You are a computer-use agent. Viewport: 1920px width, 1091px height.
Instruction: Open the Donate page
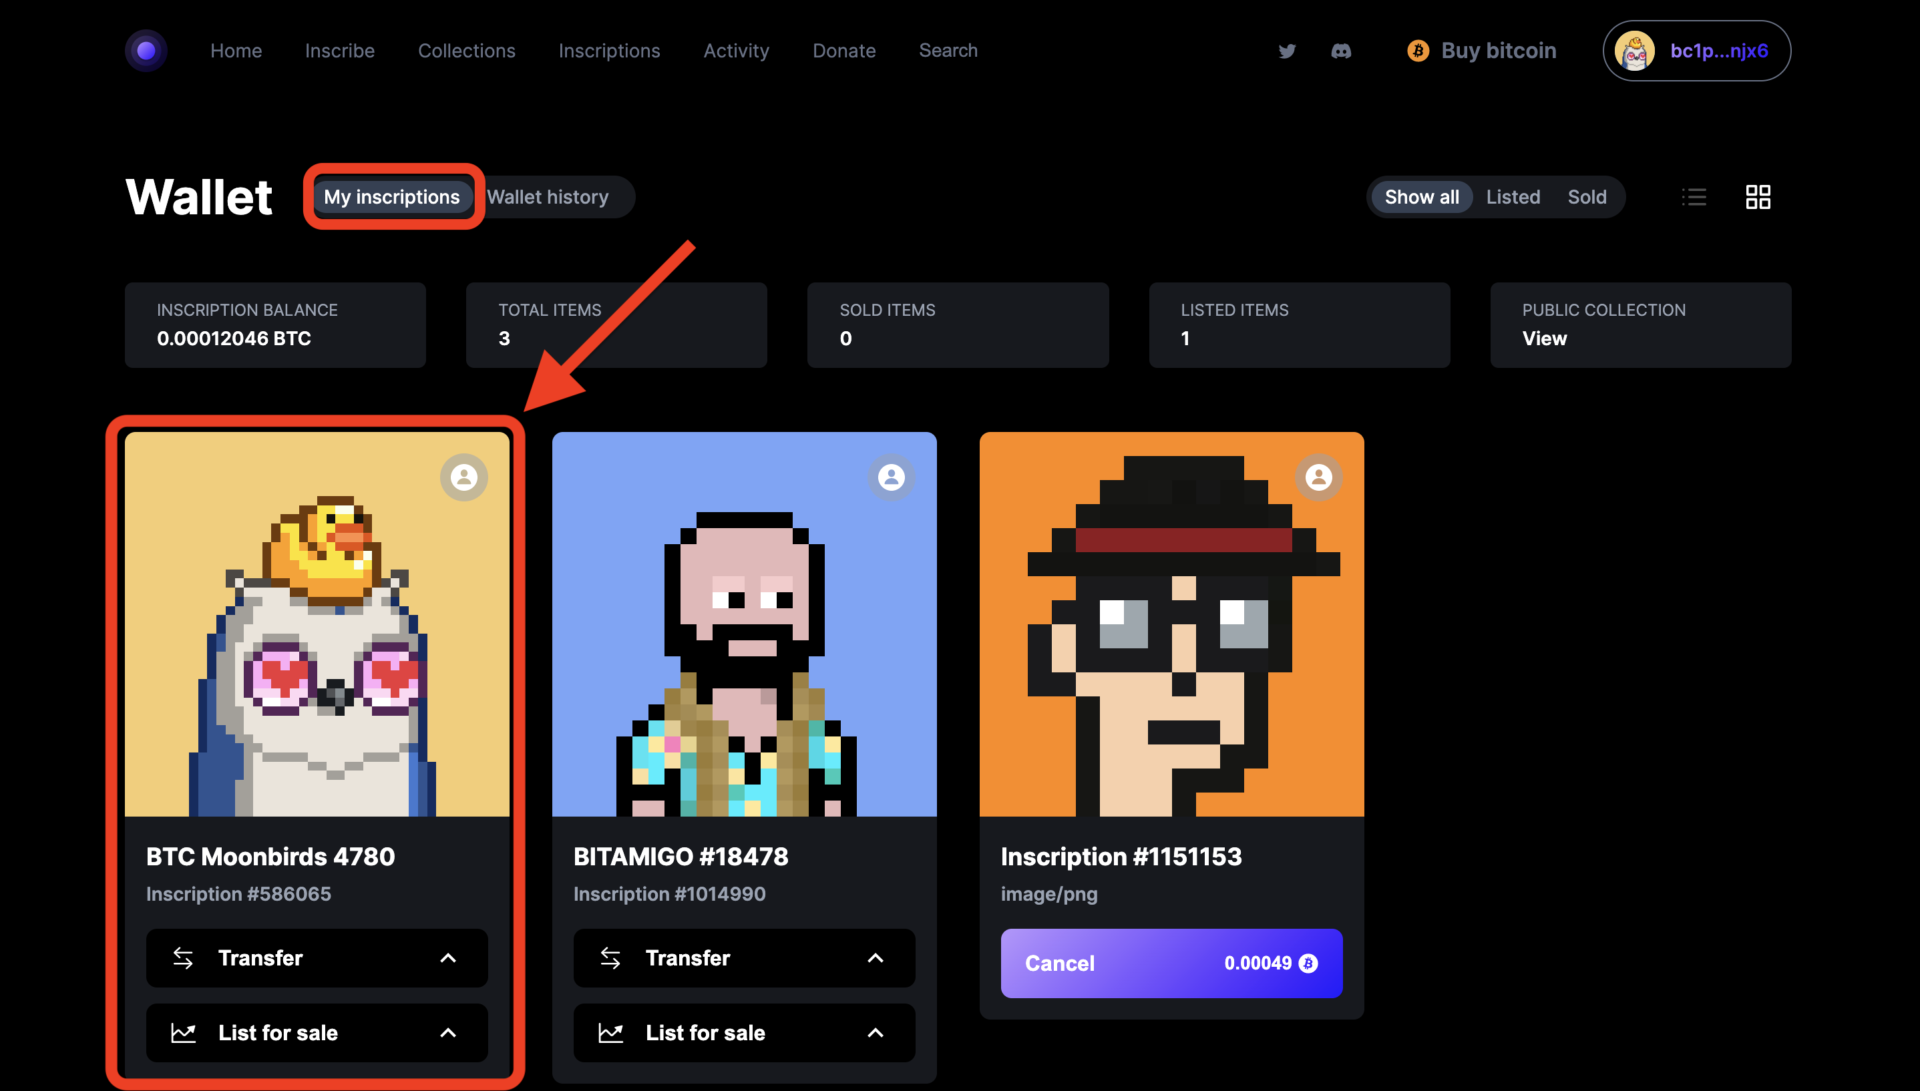pos(844,51)
